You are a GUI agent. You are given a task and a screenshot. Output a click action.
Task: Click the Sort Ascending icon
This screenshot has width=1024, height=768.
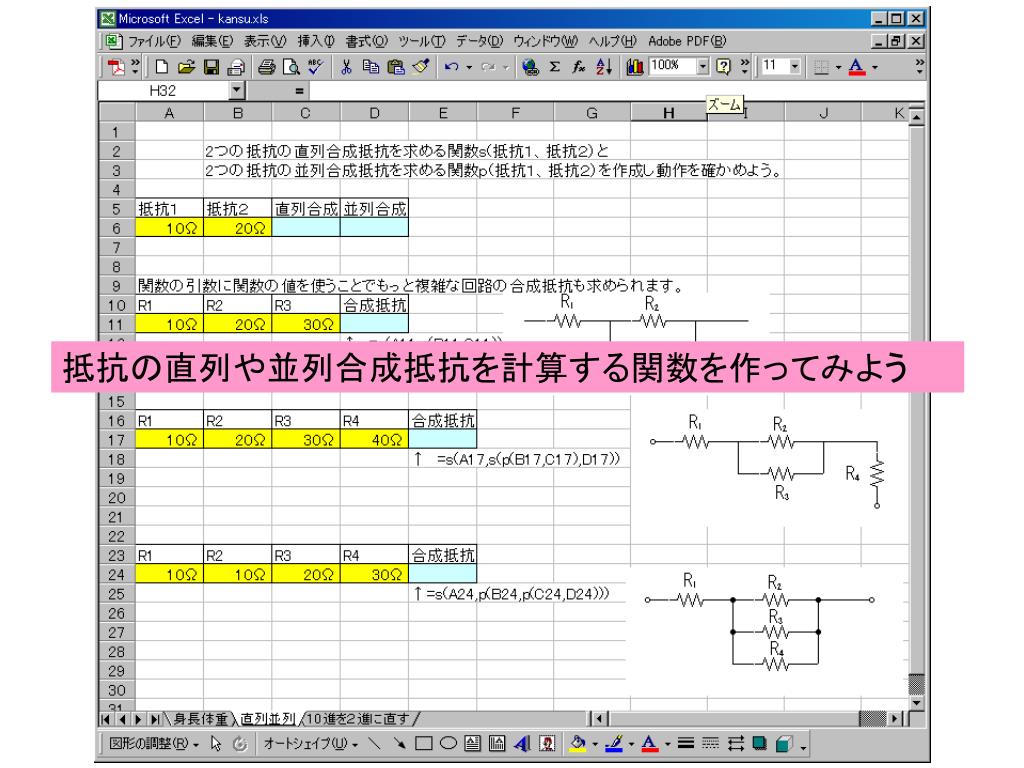tap(604, 67)
